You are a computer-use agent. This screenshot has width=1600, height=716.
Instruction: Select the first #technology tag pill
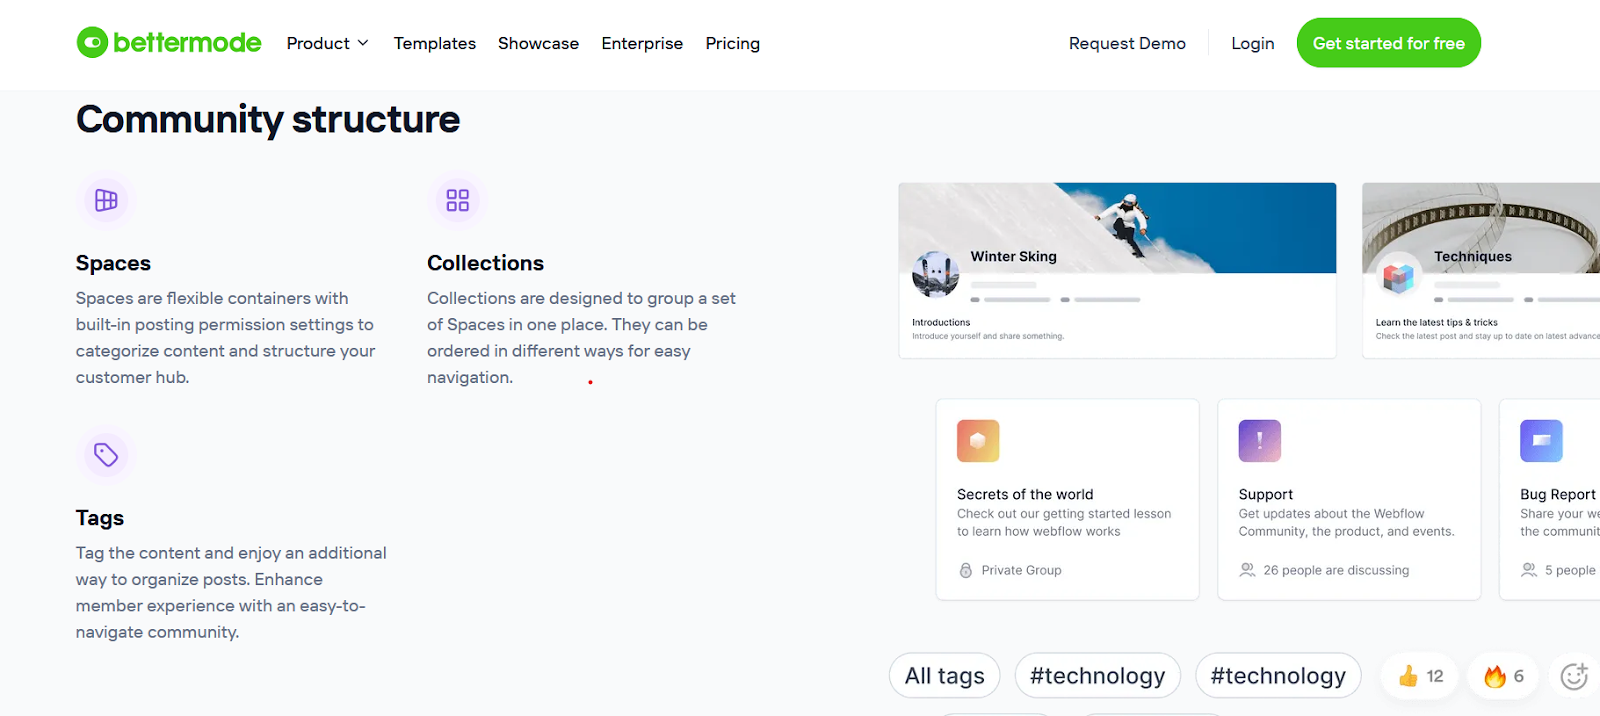[x=1098, y=676]
